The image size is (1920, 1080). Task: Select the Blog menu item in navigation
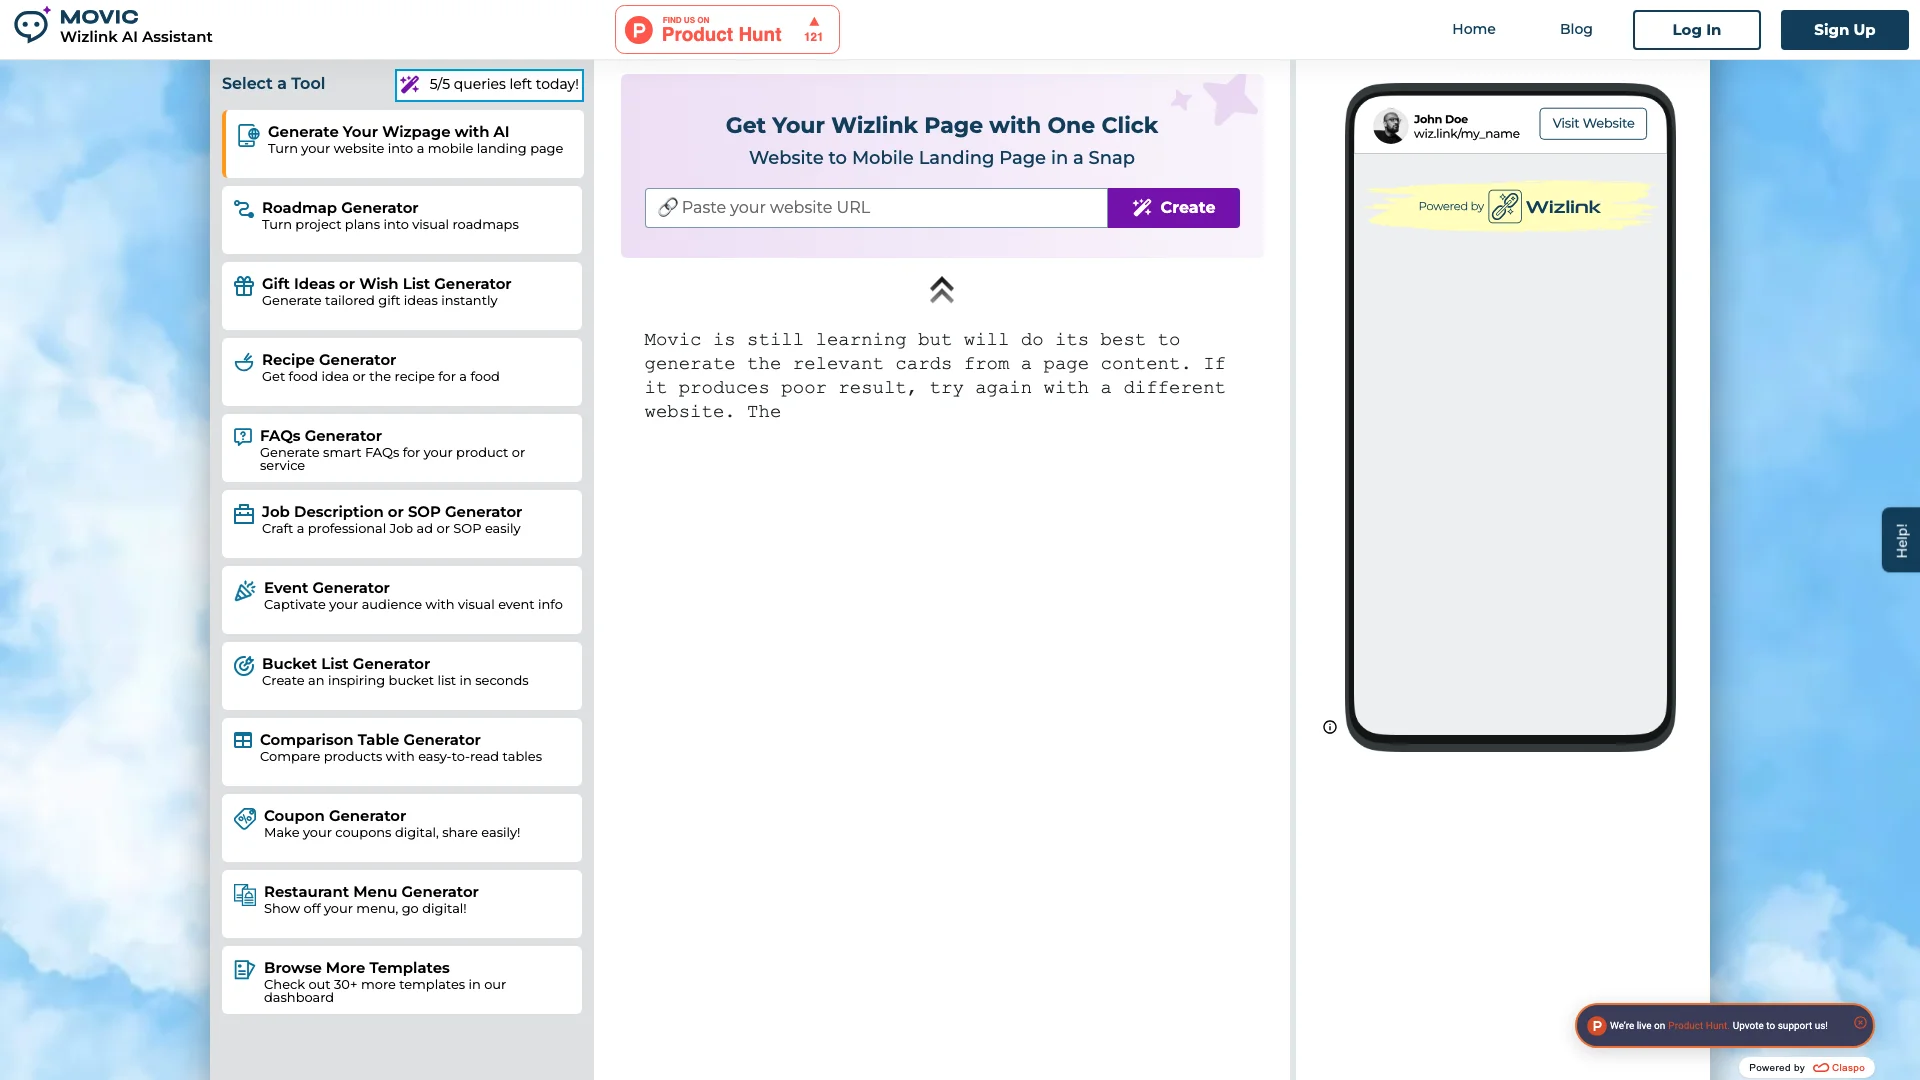[1576, 29]
